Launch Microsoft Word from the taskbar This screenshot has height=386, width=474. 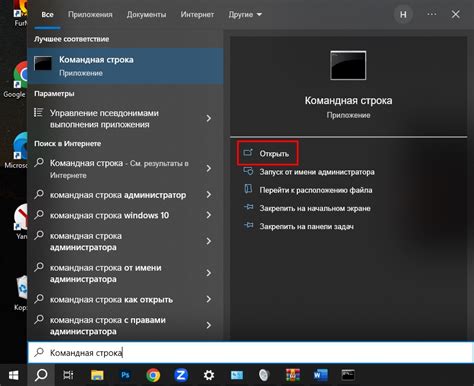click(321, 375)
